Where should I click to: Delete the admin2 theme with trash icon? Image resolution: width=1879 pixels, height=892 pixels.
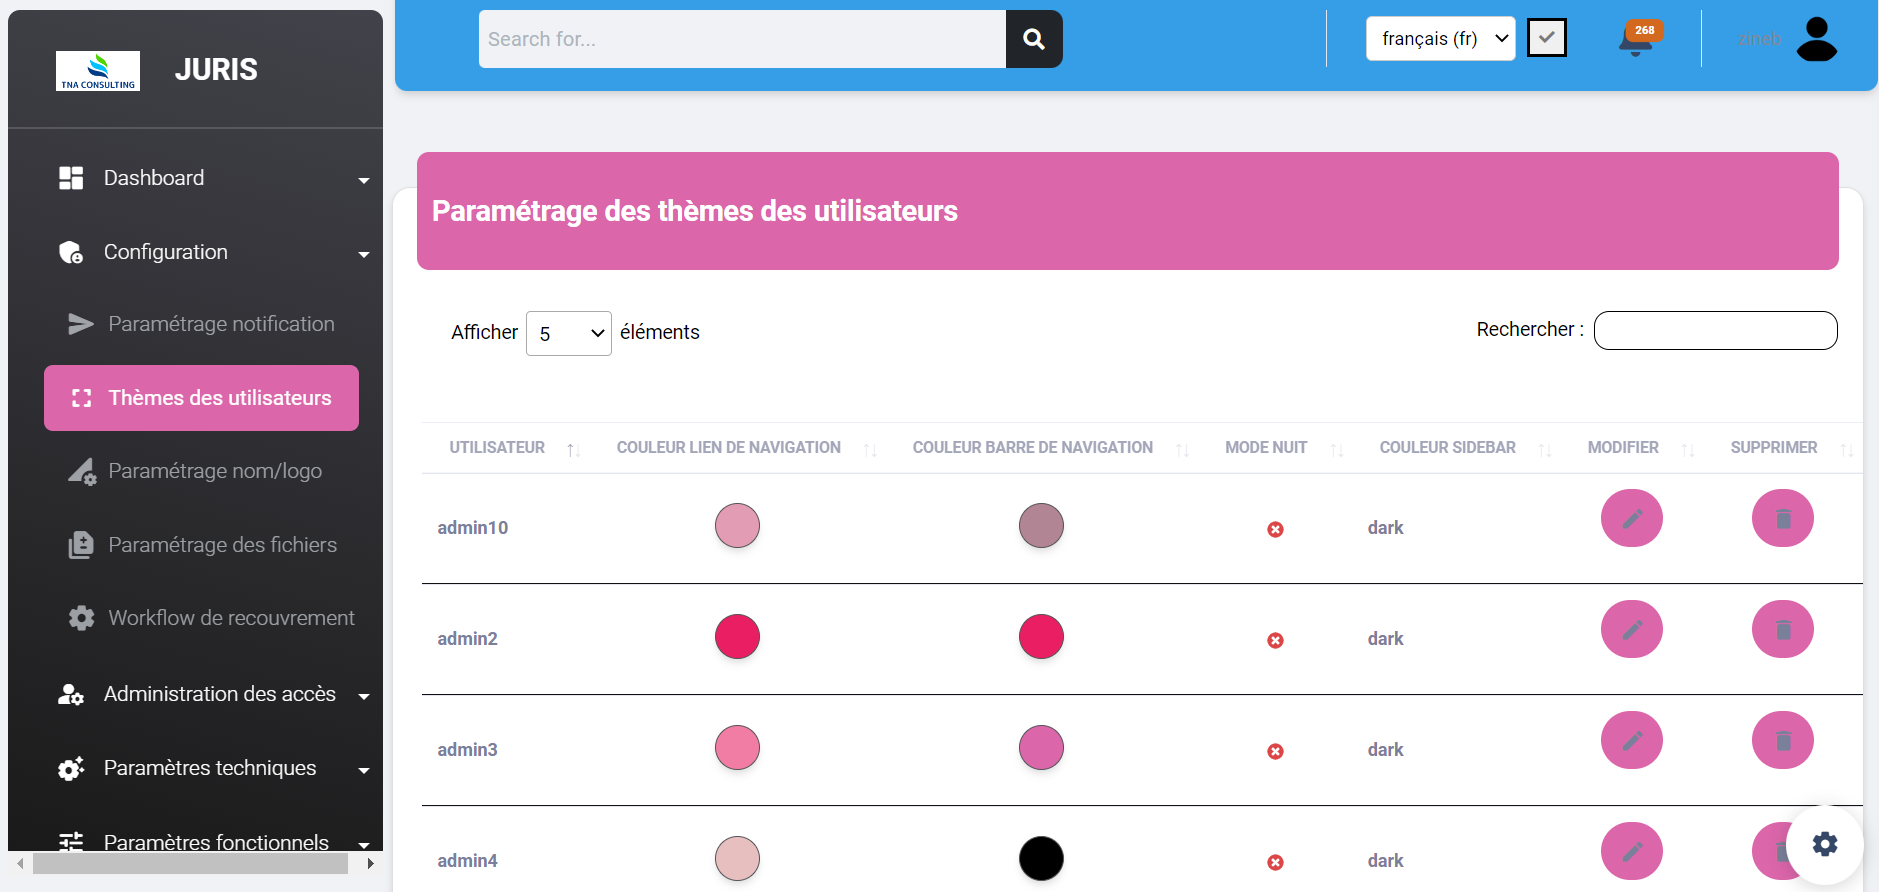[1782, 629]
